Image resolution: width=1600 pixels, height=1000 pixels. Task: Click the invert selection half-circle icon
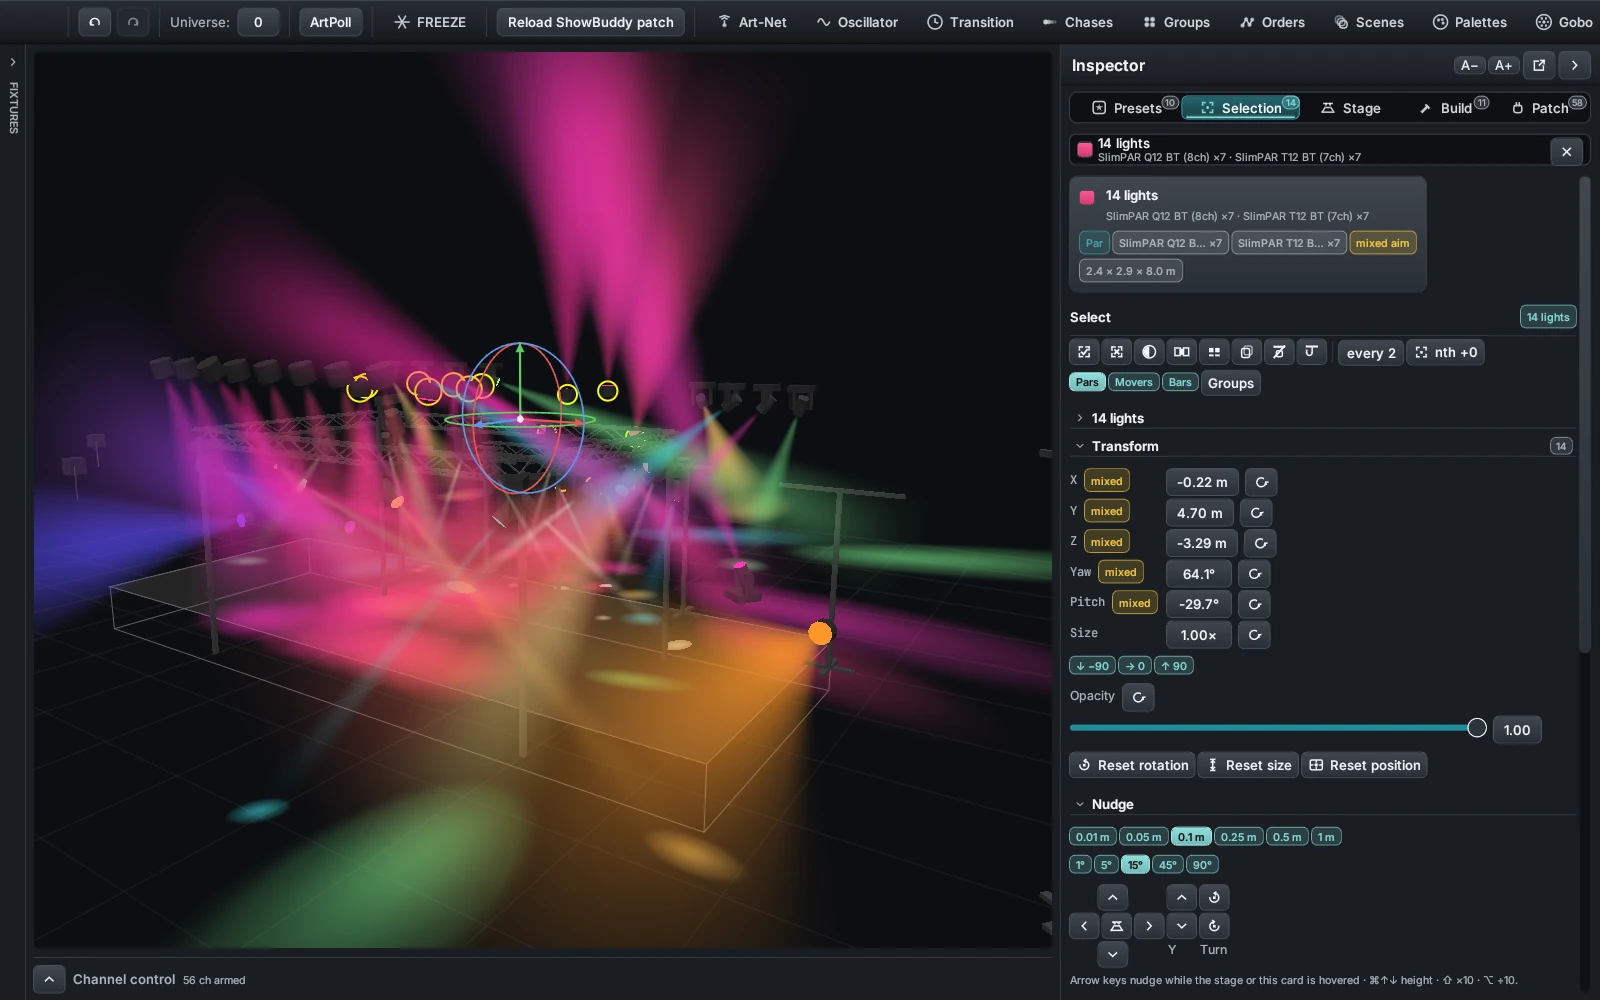click(x=1149, y=352)
